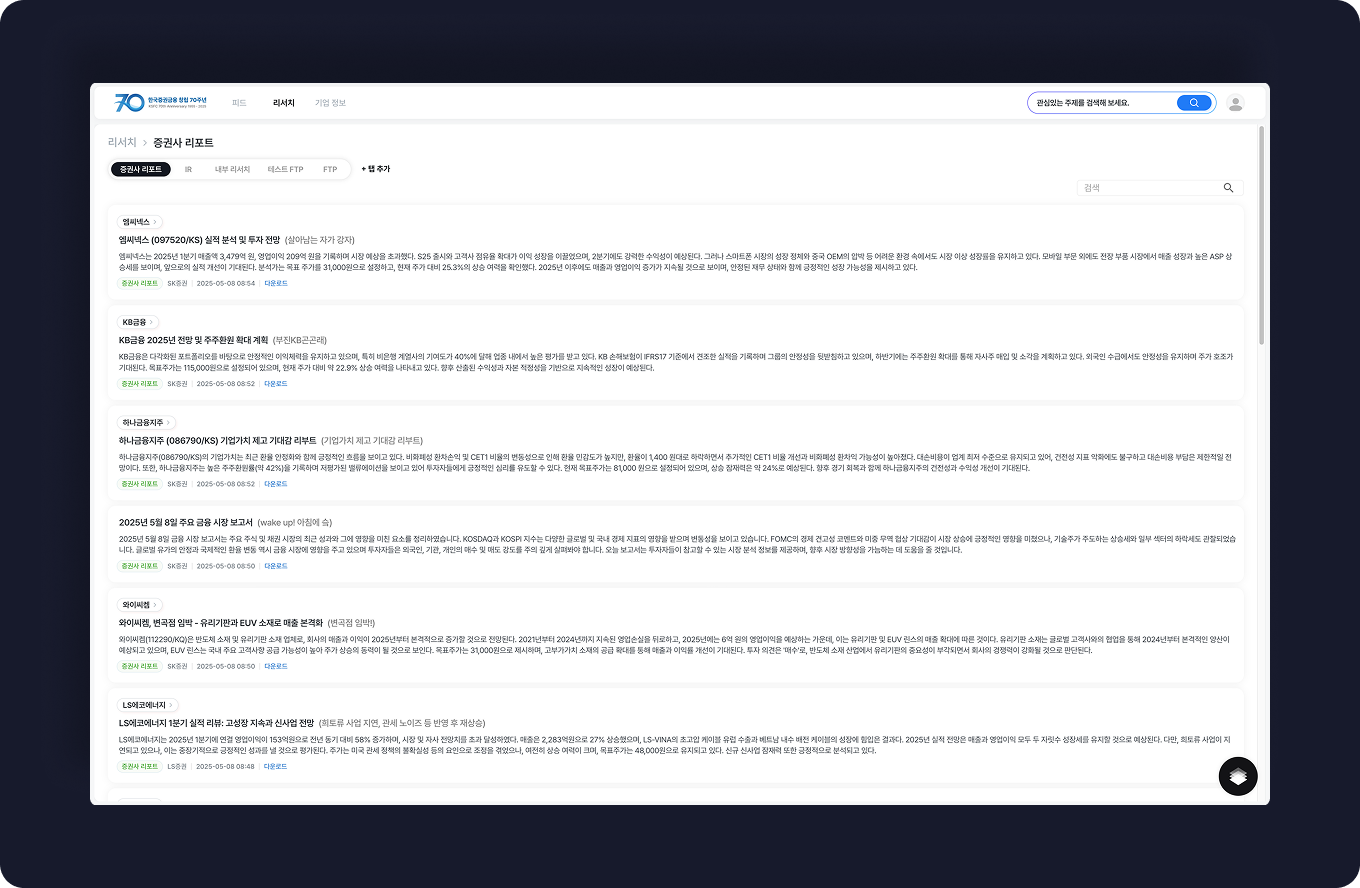This screenshot has height=888, width=1360.
Task: Open the floating layers stack button
Action: click(x=1238, y=777)
